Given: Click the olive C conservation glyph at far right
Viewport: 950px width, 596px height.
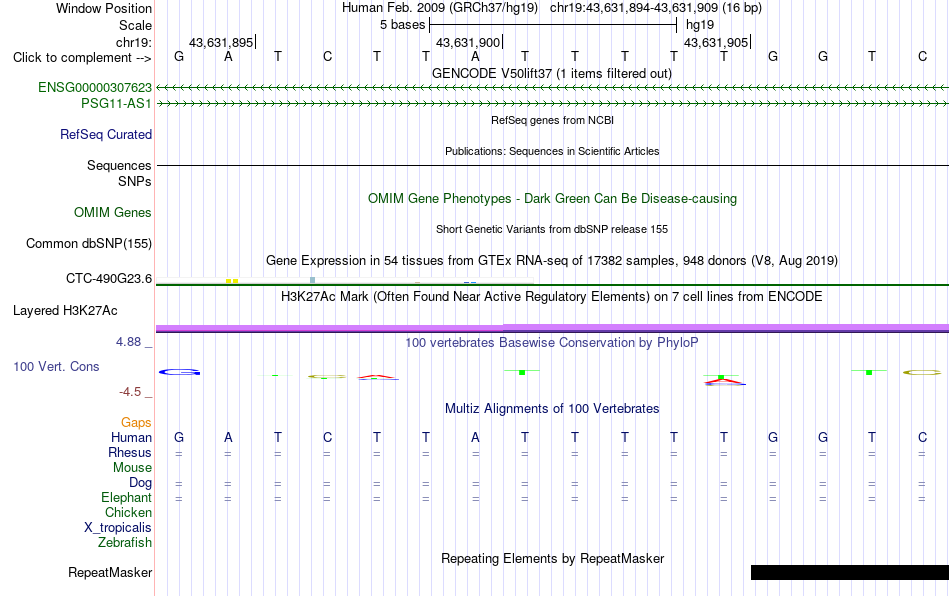Looking at the screenshot, I should (x=922, y=372).
